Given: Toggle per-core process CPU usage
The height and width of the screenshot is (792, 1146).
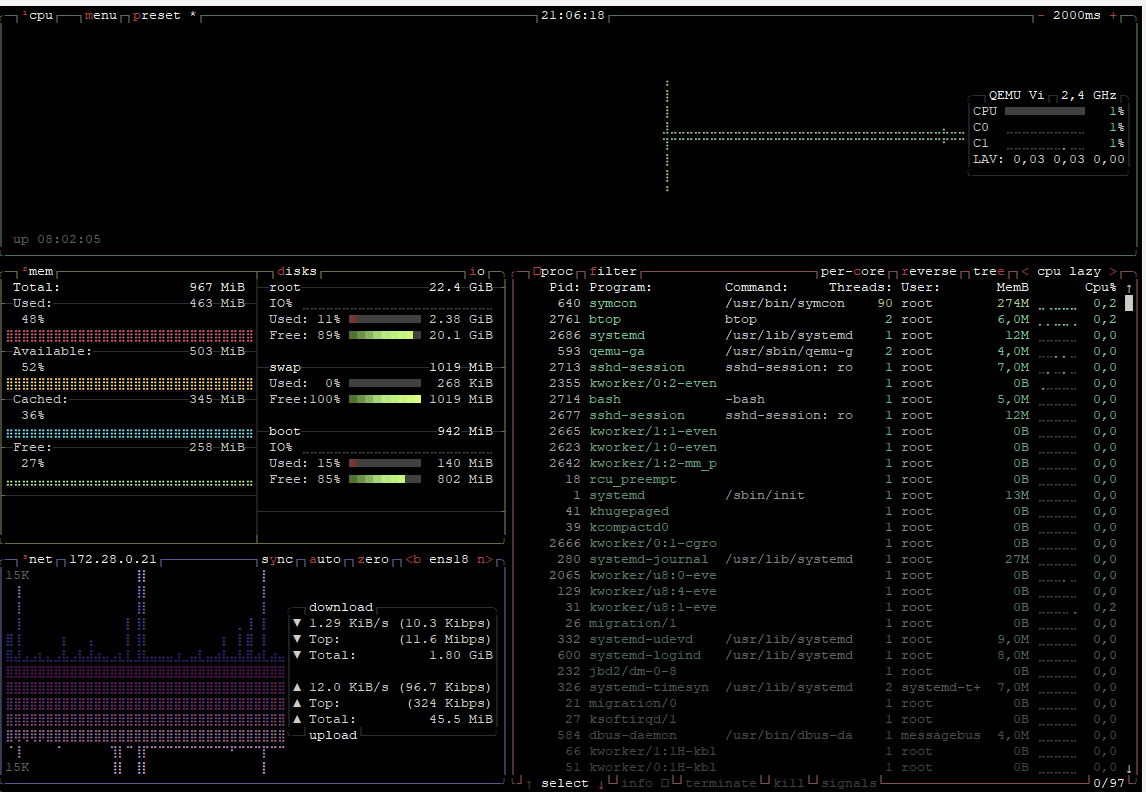Looking at the screenshot, I should [852, 271].
